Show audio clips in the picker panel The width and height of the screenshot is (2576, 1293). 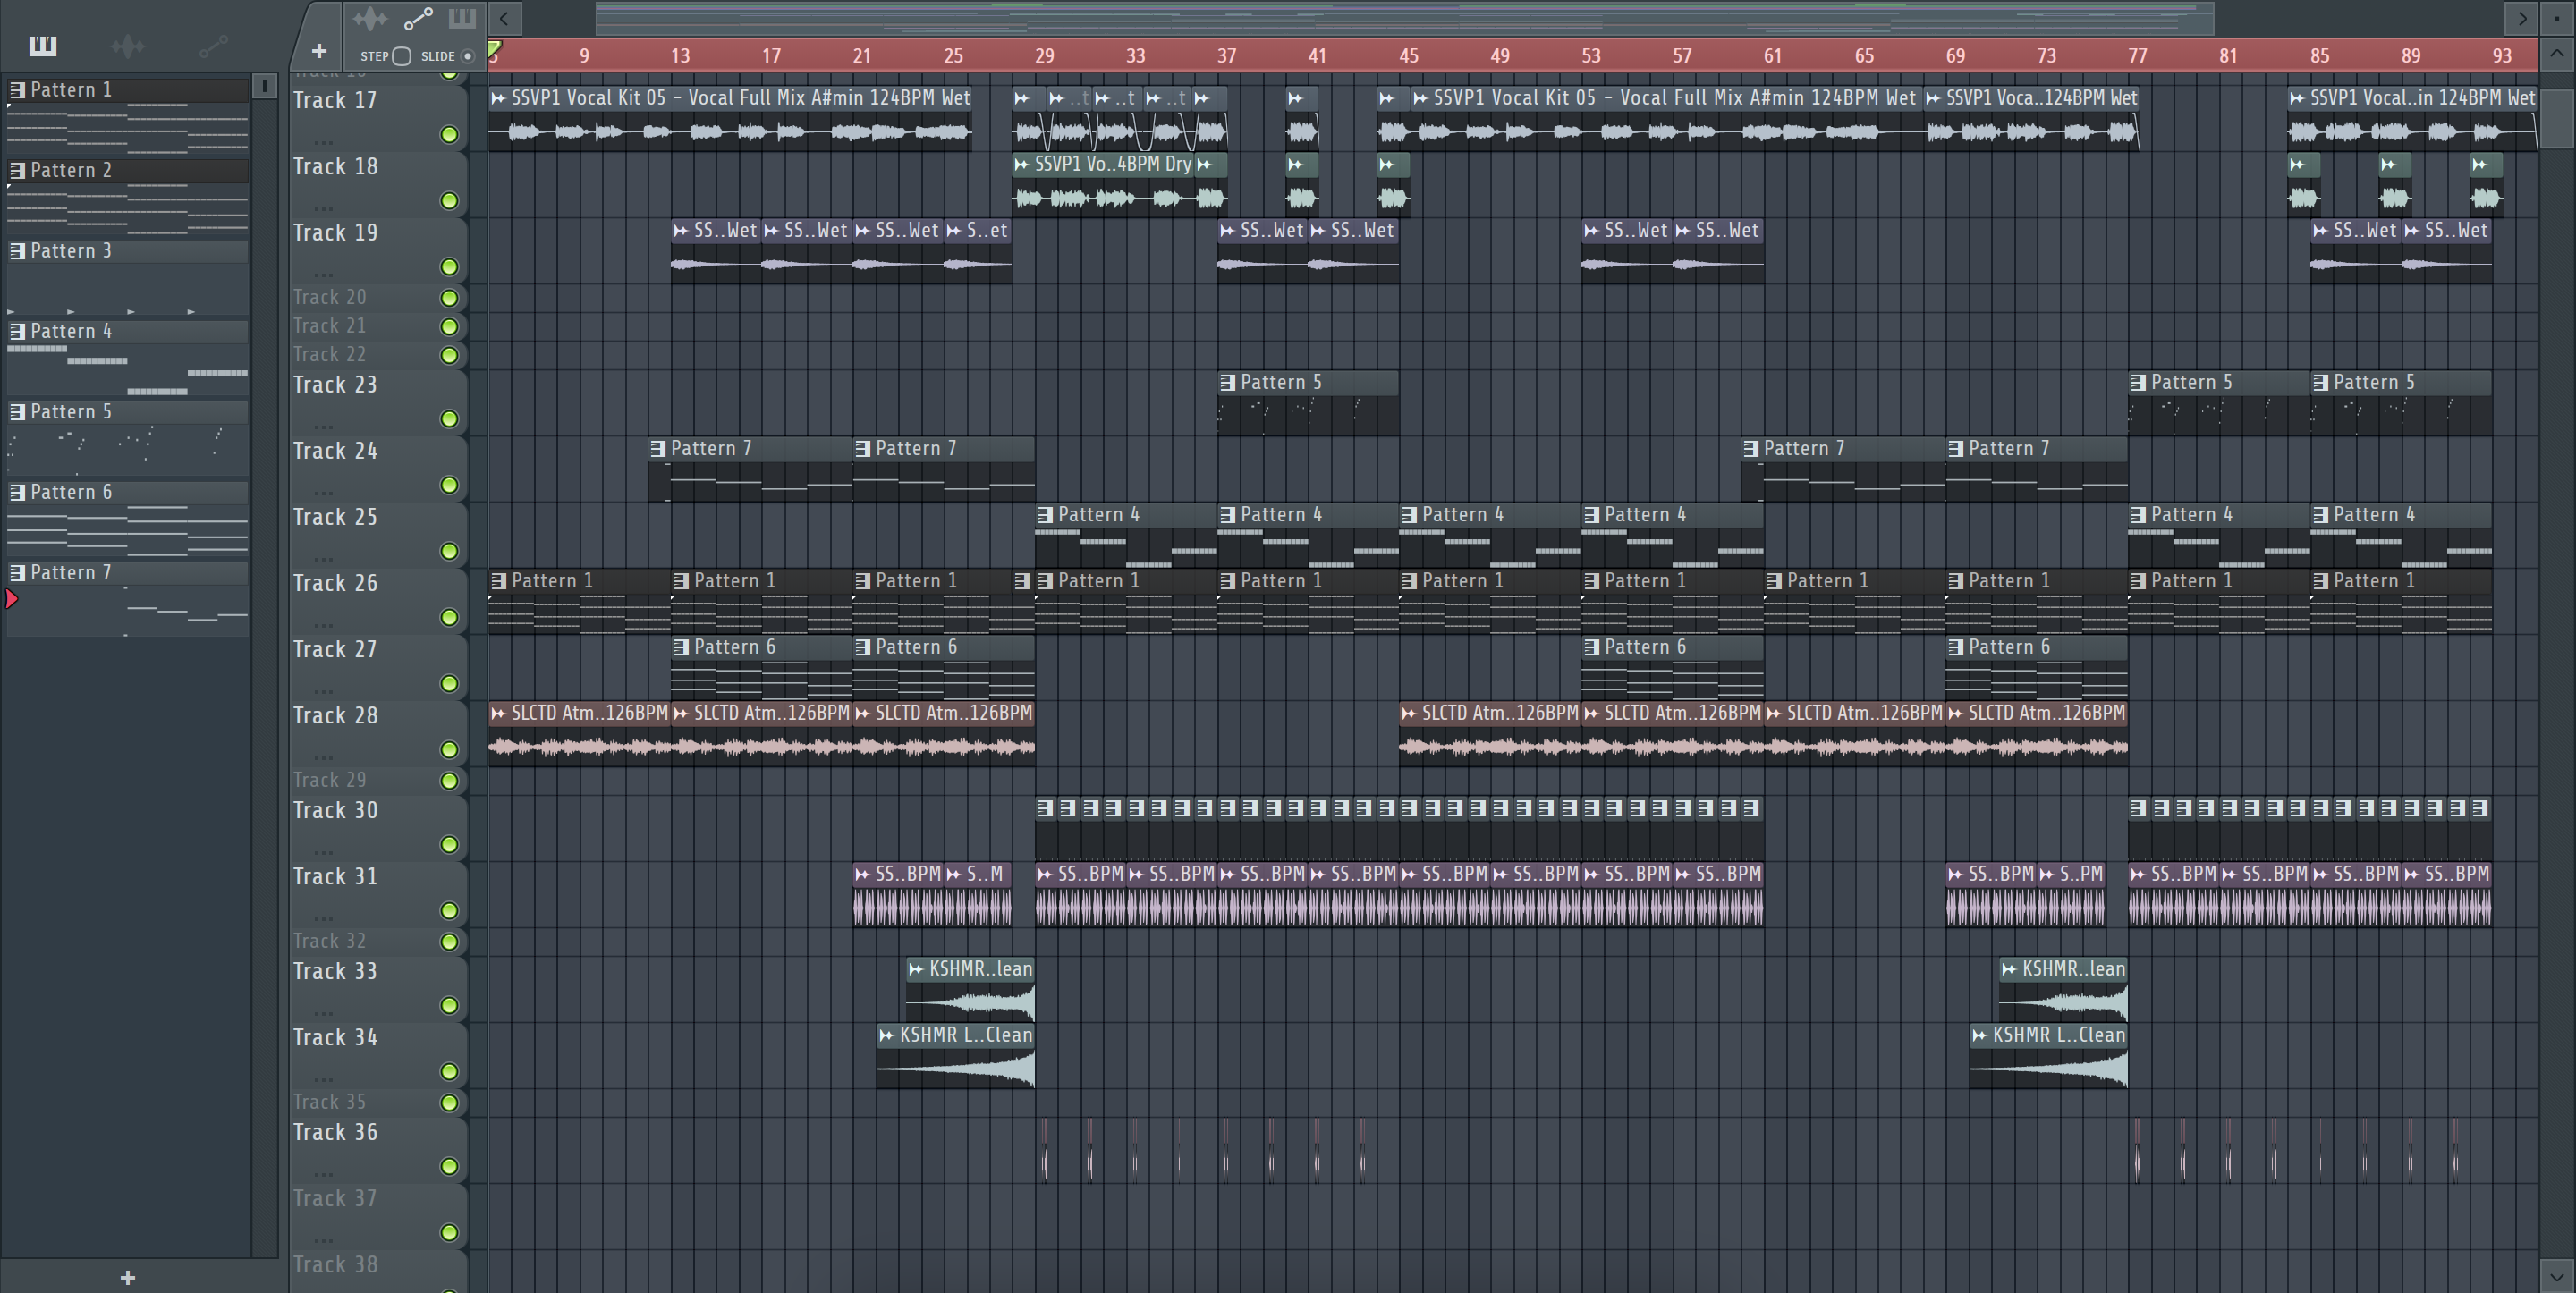pyautogui.click(x=128, y=46)
